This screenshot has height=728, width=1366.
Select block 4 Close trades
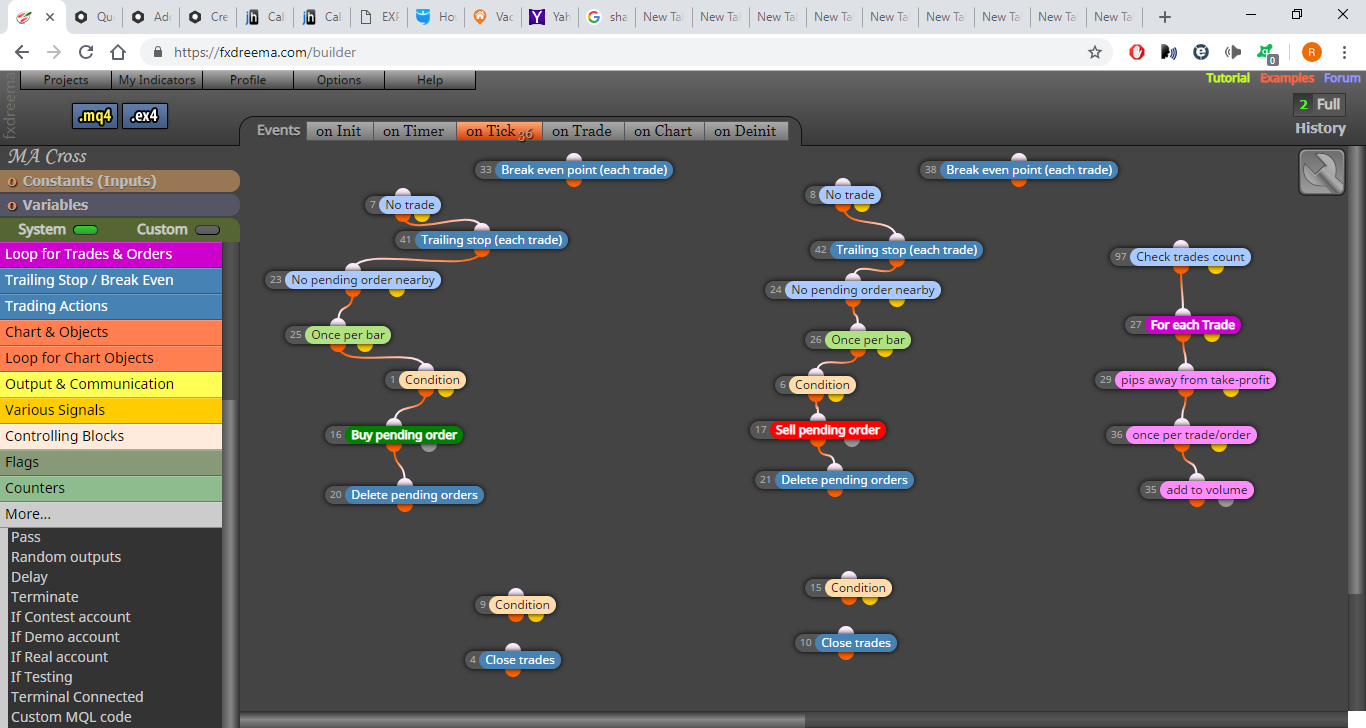pyautogui.click(x=519, y=660)
